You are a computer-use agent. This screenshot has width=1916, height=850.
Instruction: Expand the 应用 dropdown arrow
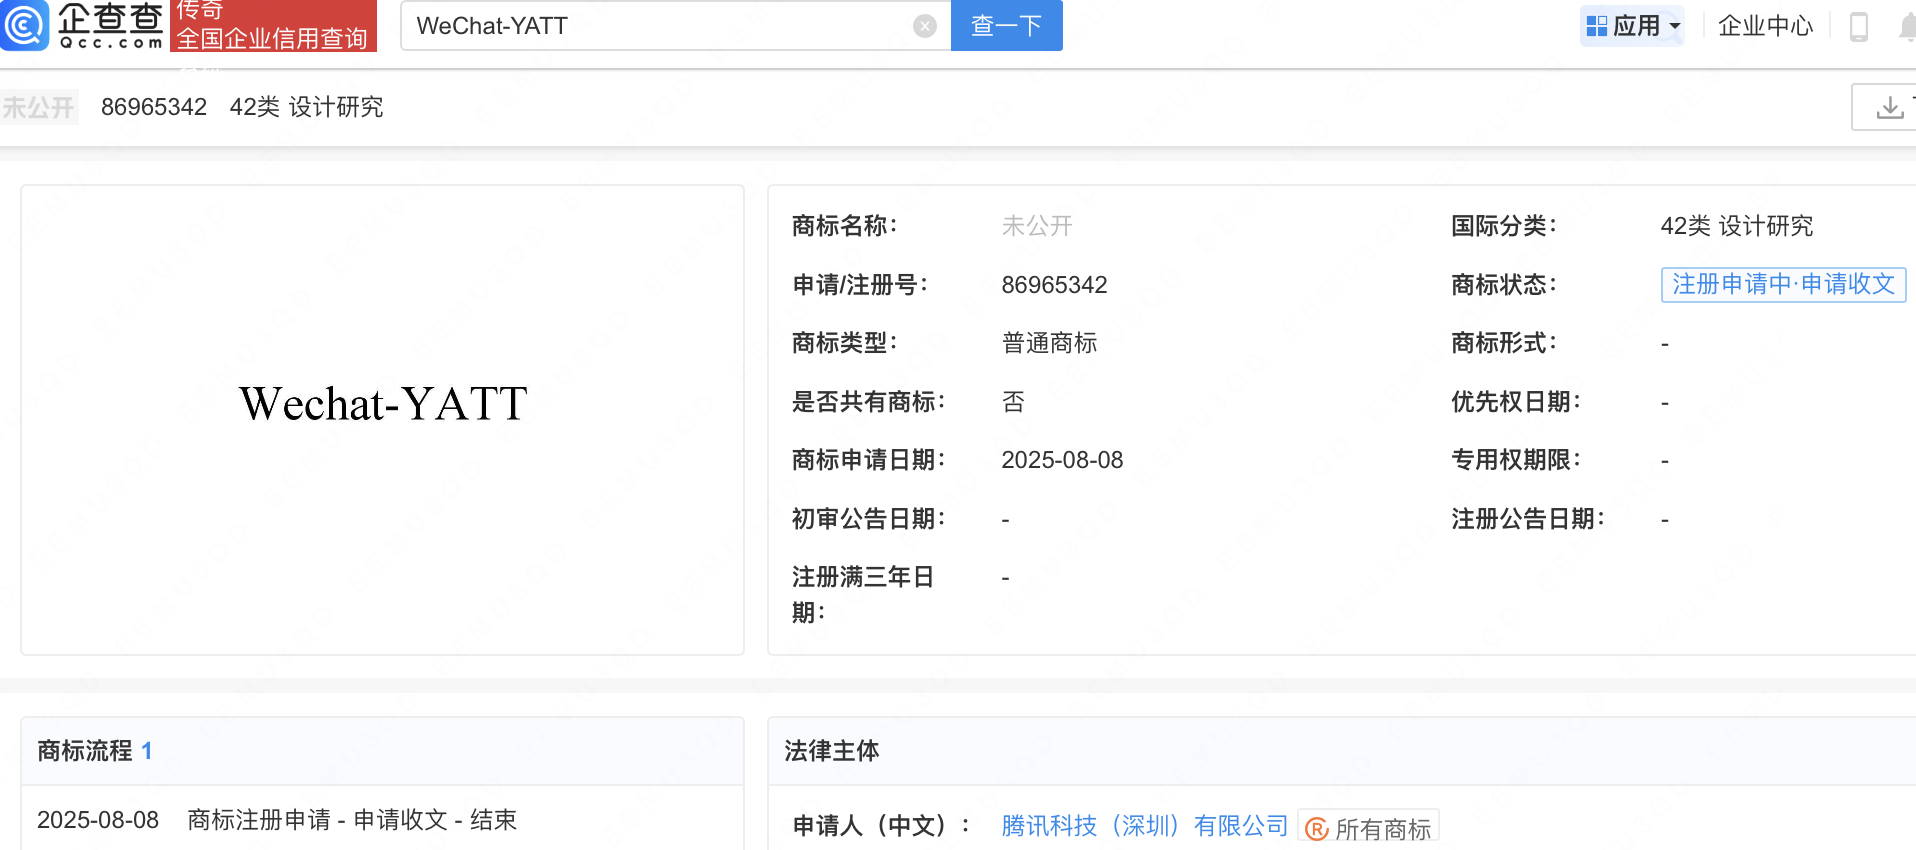[x=1675, y=26]
